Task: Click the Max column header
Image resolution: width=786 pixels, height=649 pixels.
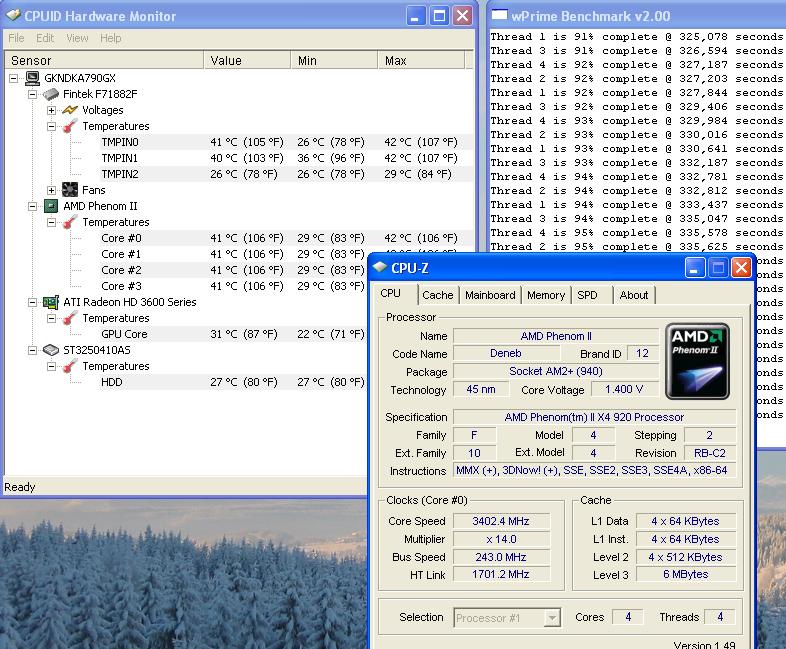Action: tap(421, 60)
